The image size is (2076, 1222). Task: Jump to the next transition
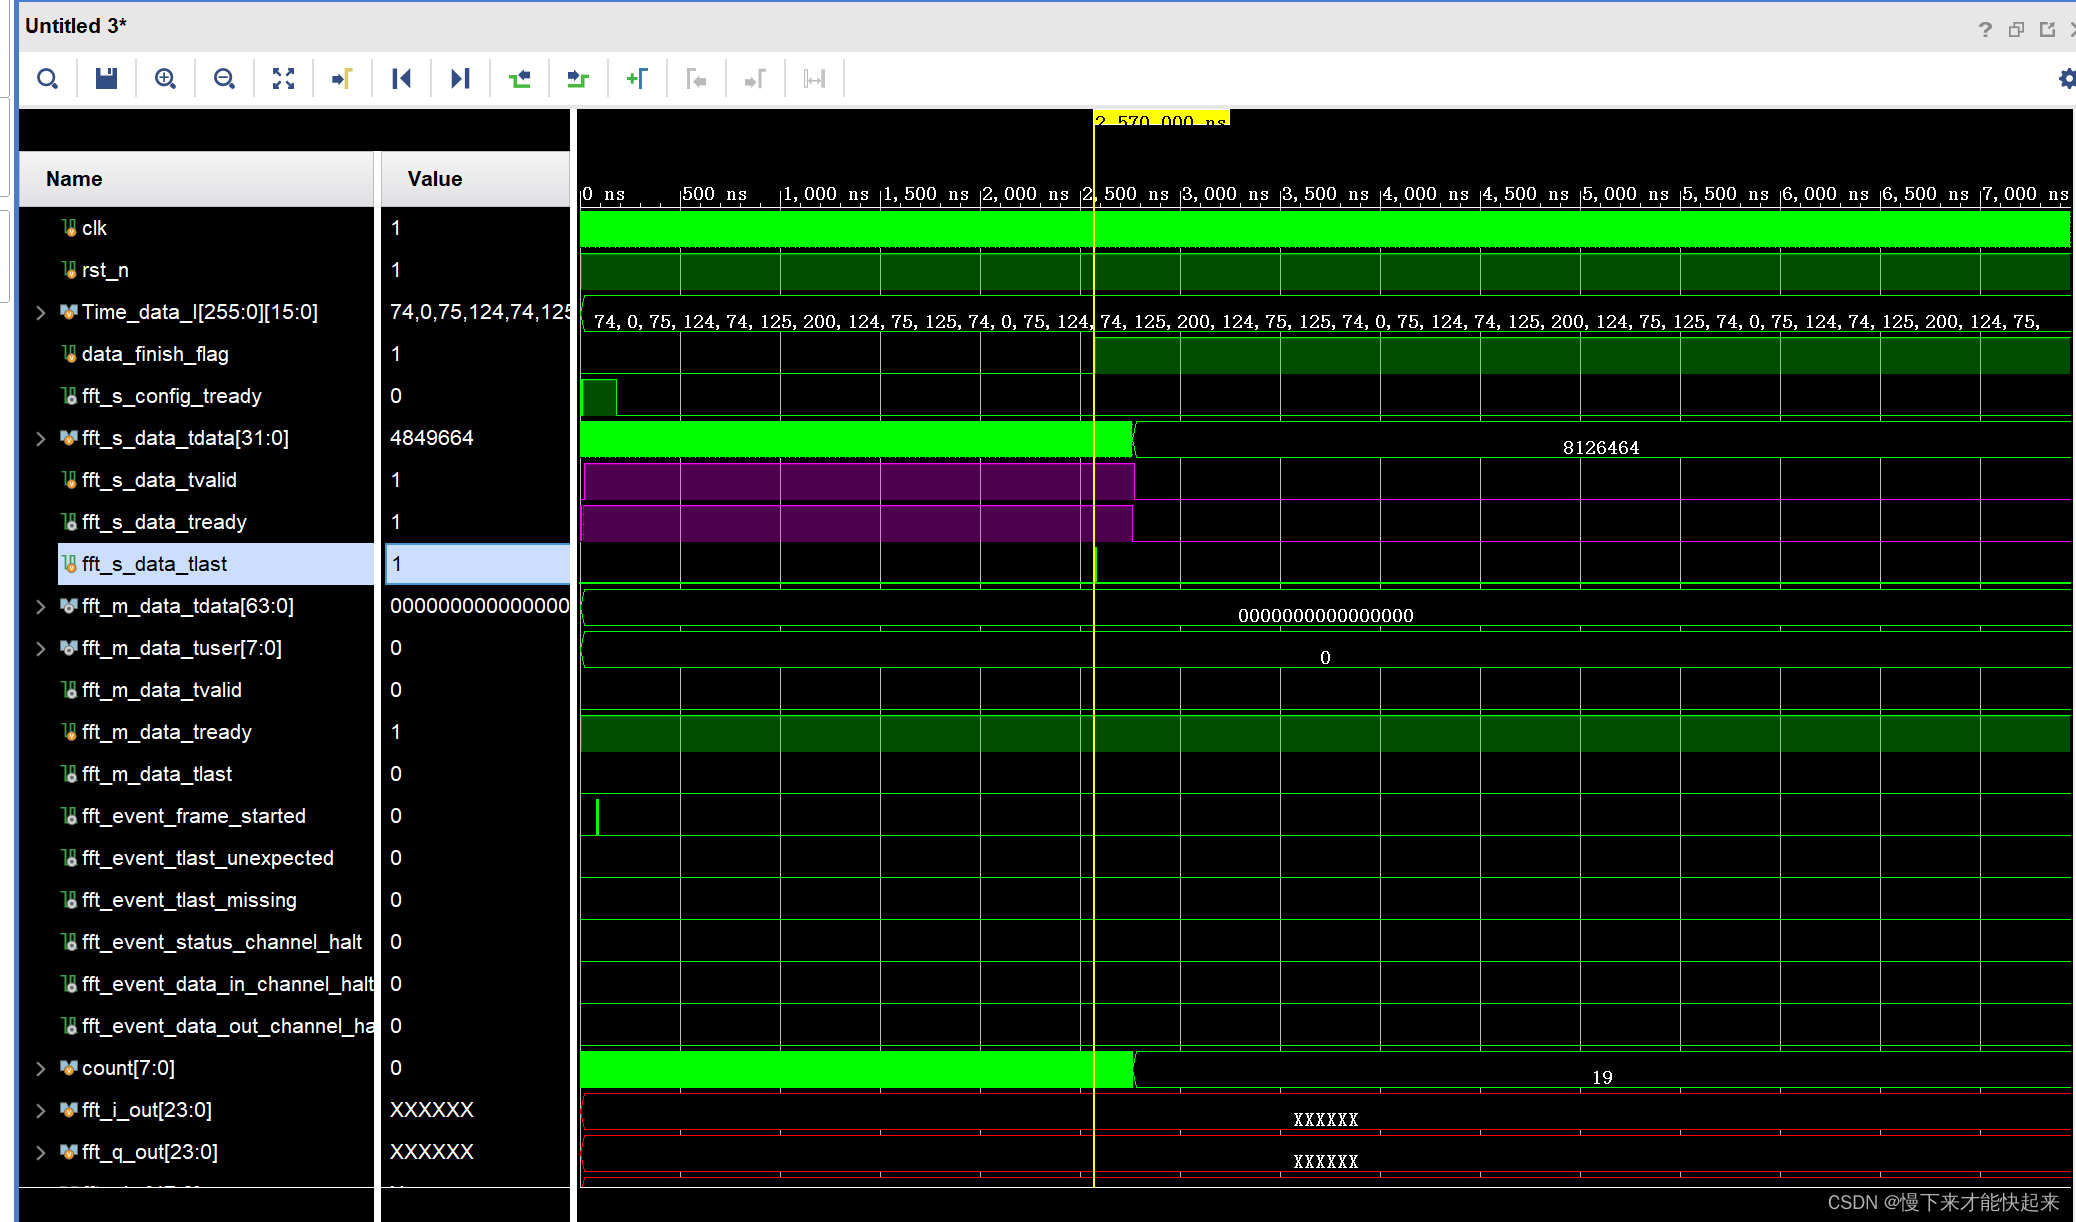459,78
